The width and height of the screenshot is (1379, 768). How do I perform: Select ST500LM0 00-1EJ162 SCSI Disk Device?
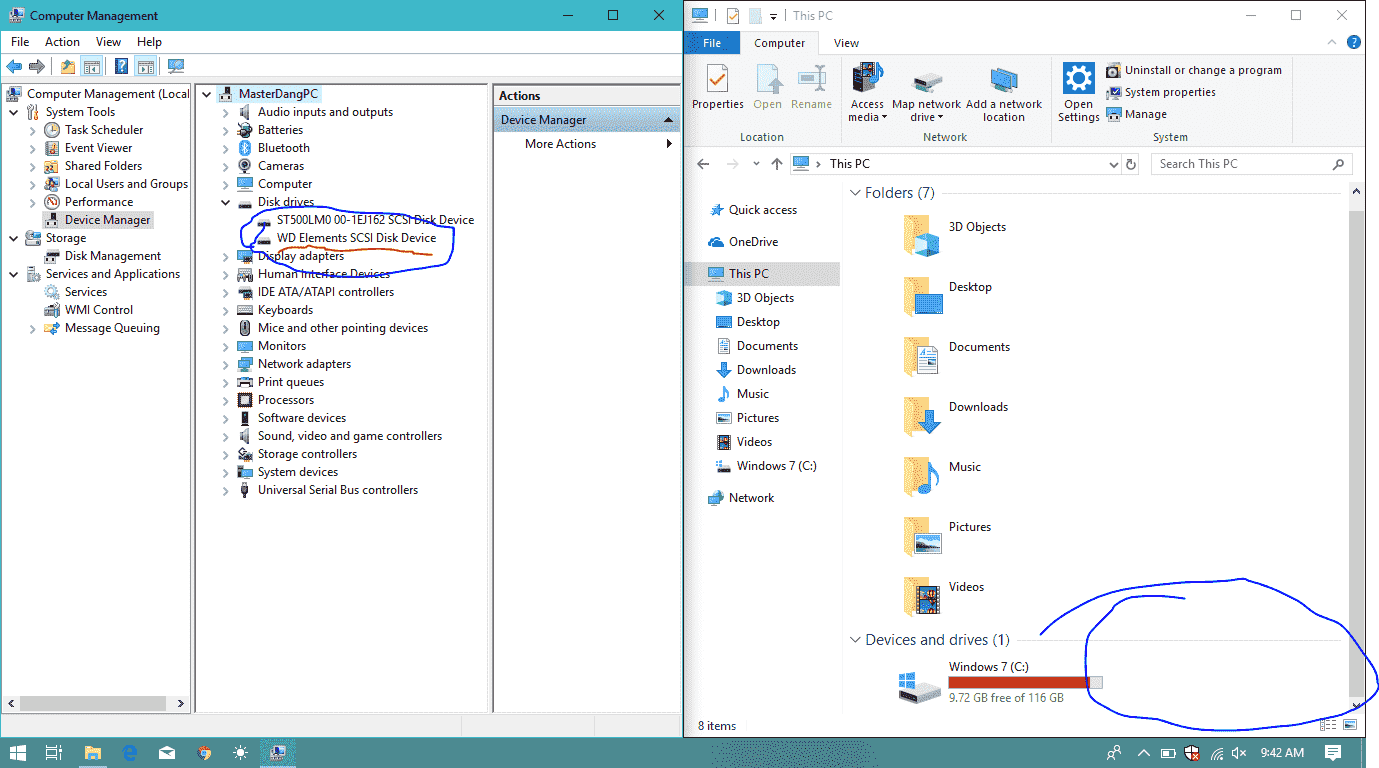(x=375, y=220)
